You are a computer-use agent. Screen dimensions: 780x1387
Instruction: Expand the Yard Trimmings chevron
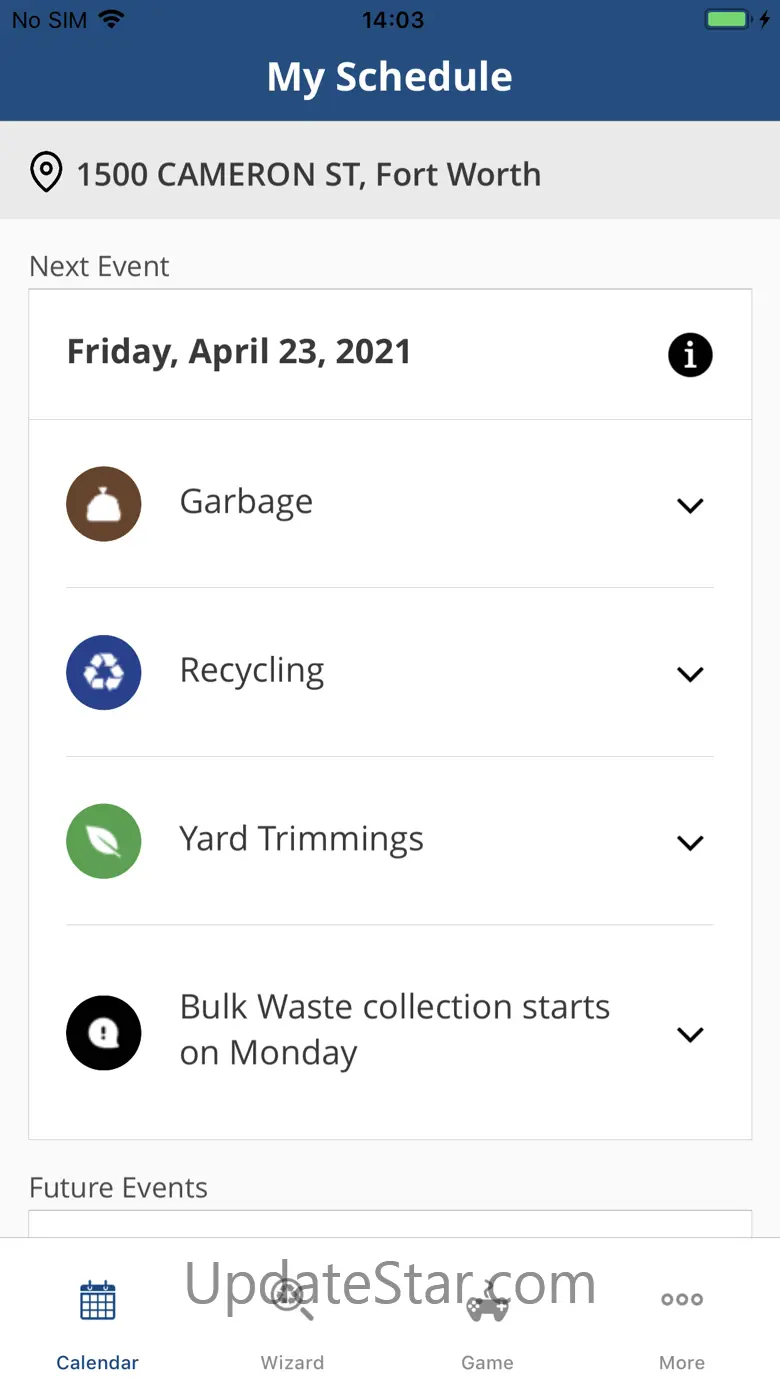(x=690, y=843)
